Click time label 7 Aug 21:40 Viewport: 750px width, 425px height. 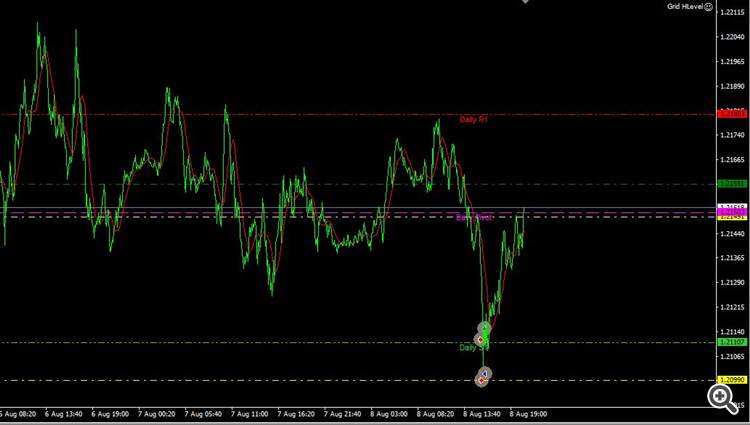tap(342, 414)
